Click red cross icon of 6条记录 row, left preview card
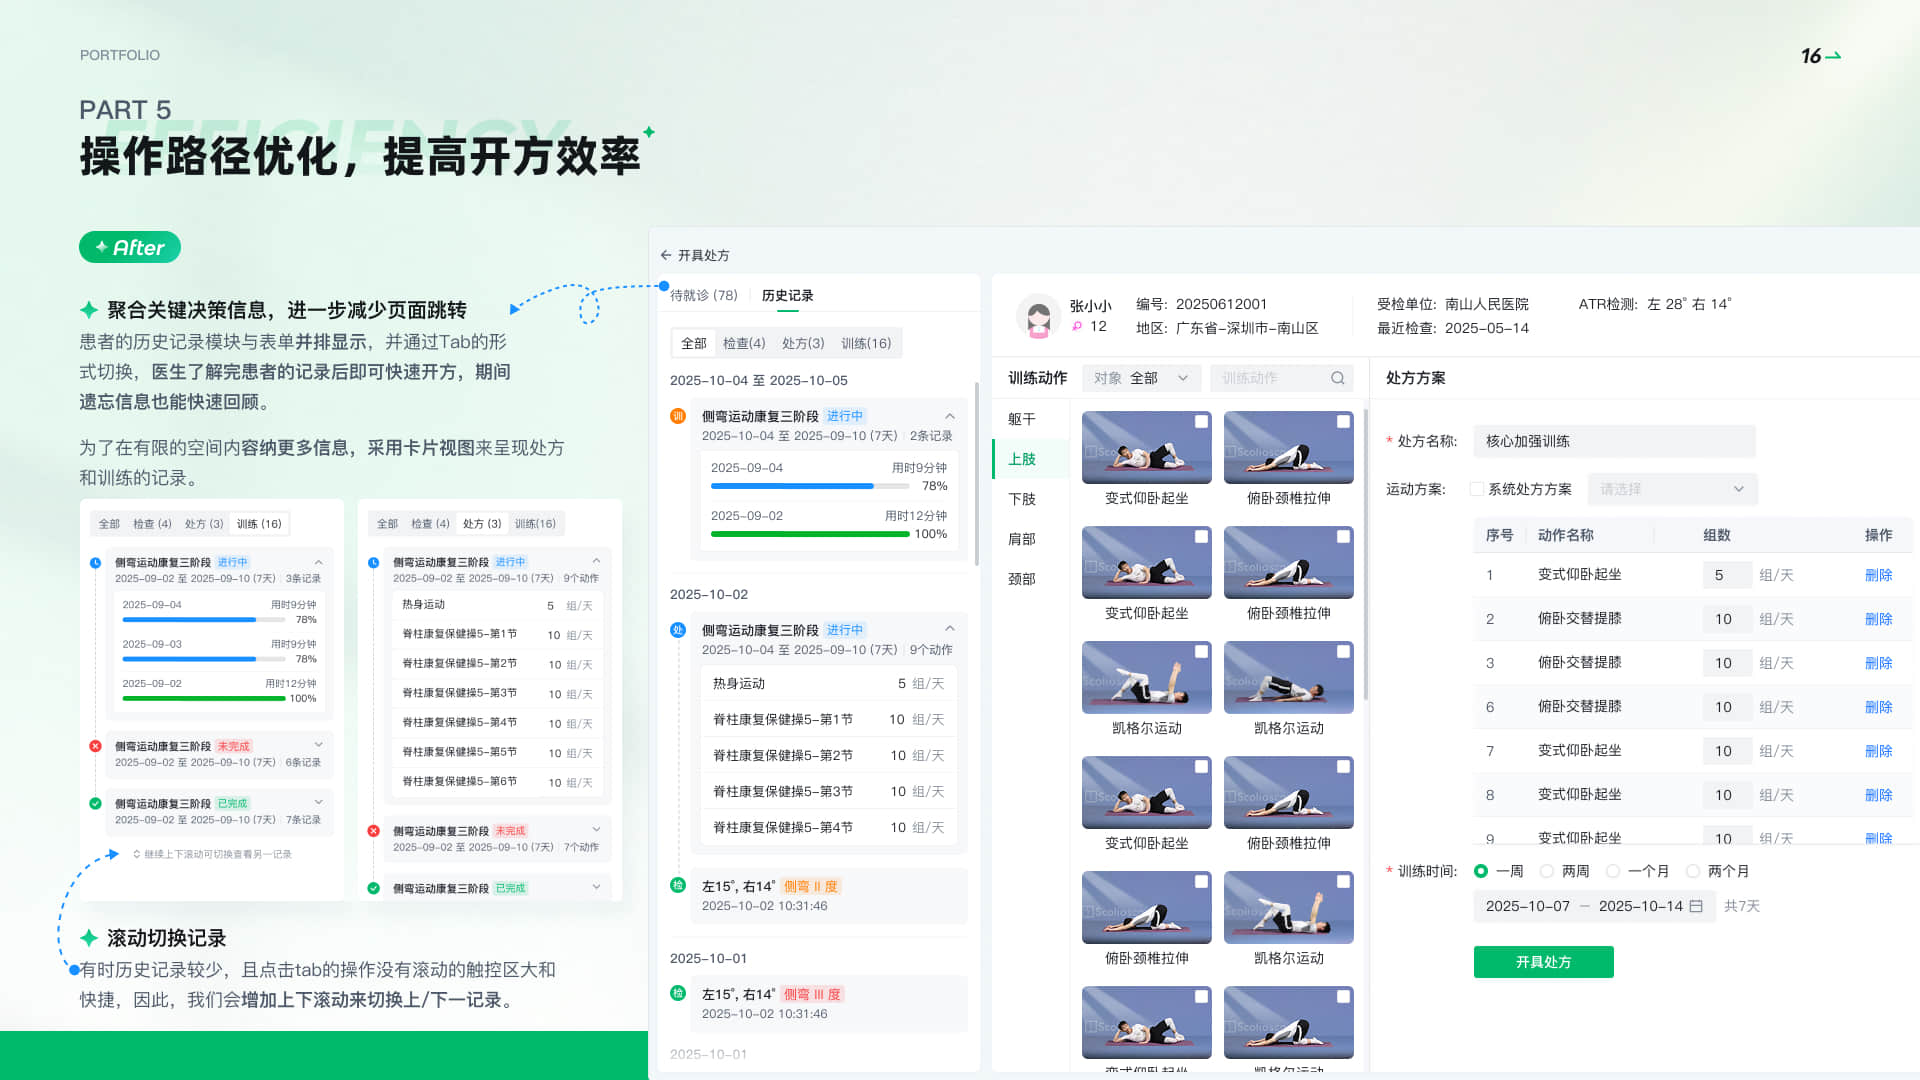Viewport: 1920px width, 1080px height. 96,746
